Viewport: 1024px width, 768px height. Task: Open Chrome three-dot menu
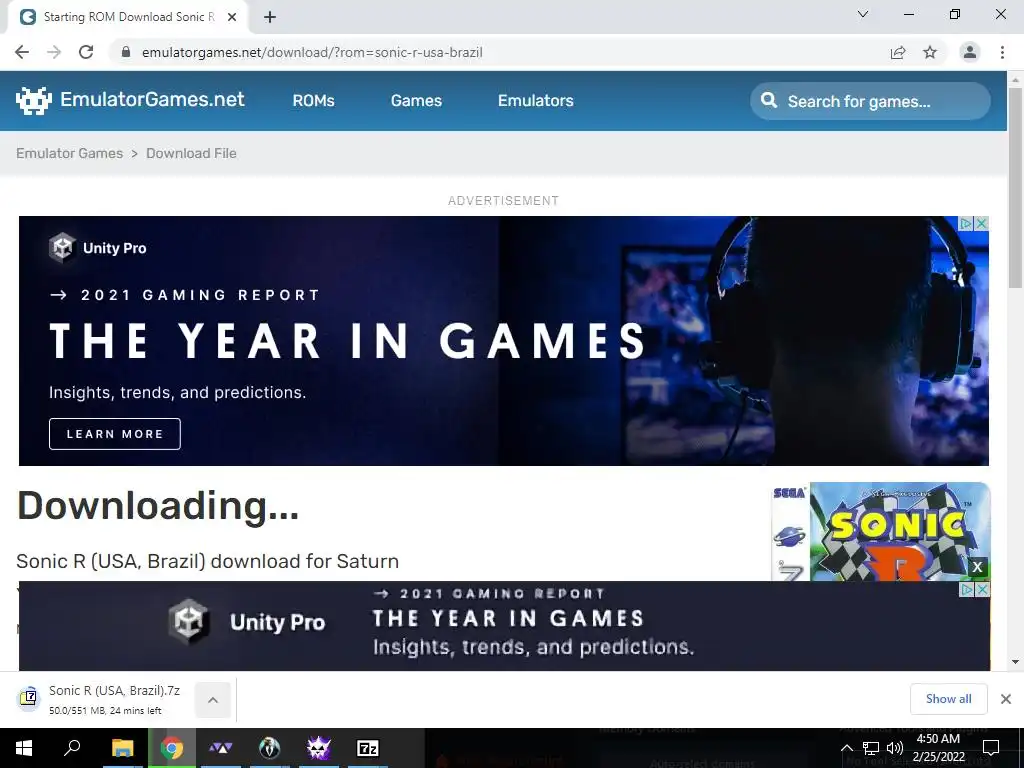[1002, 52]
